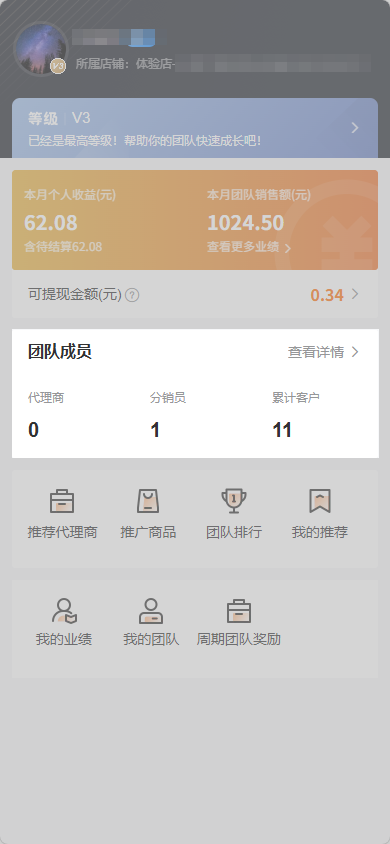
Task: Click the help question mark beside 可提现金额
Action: tap(132, 295)
